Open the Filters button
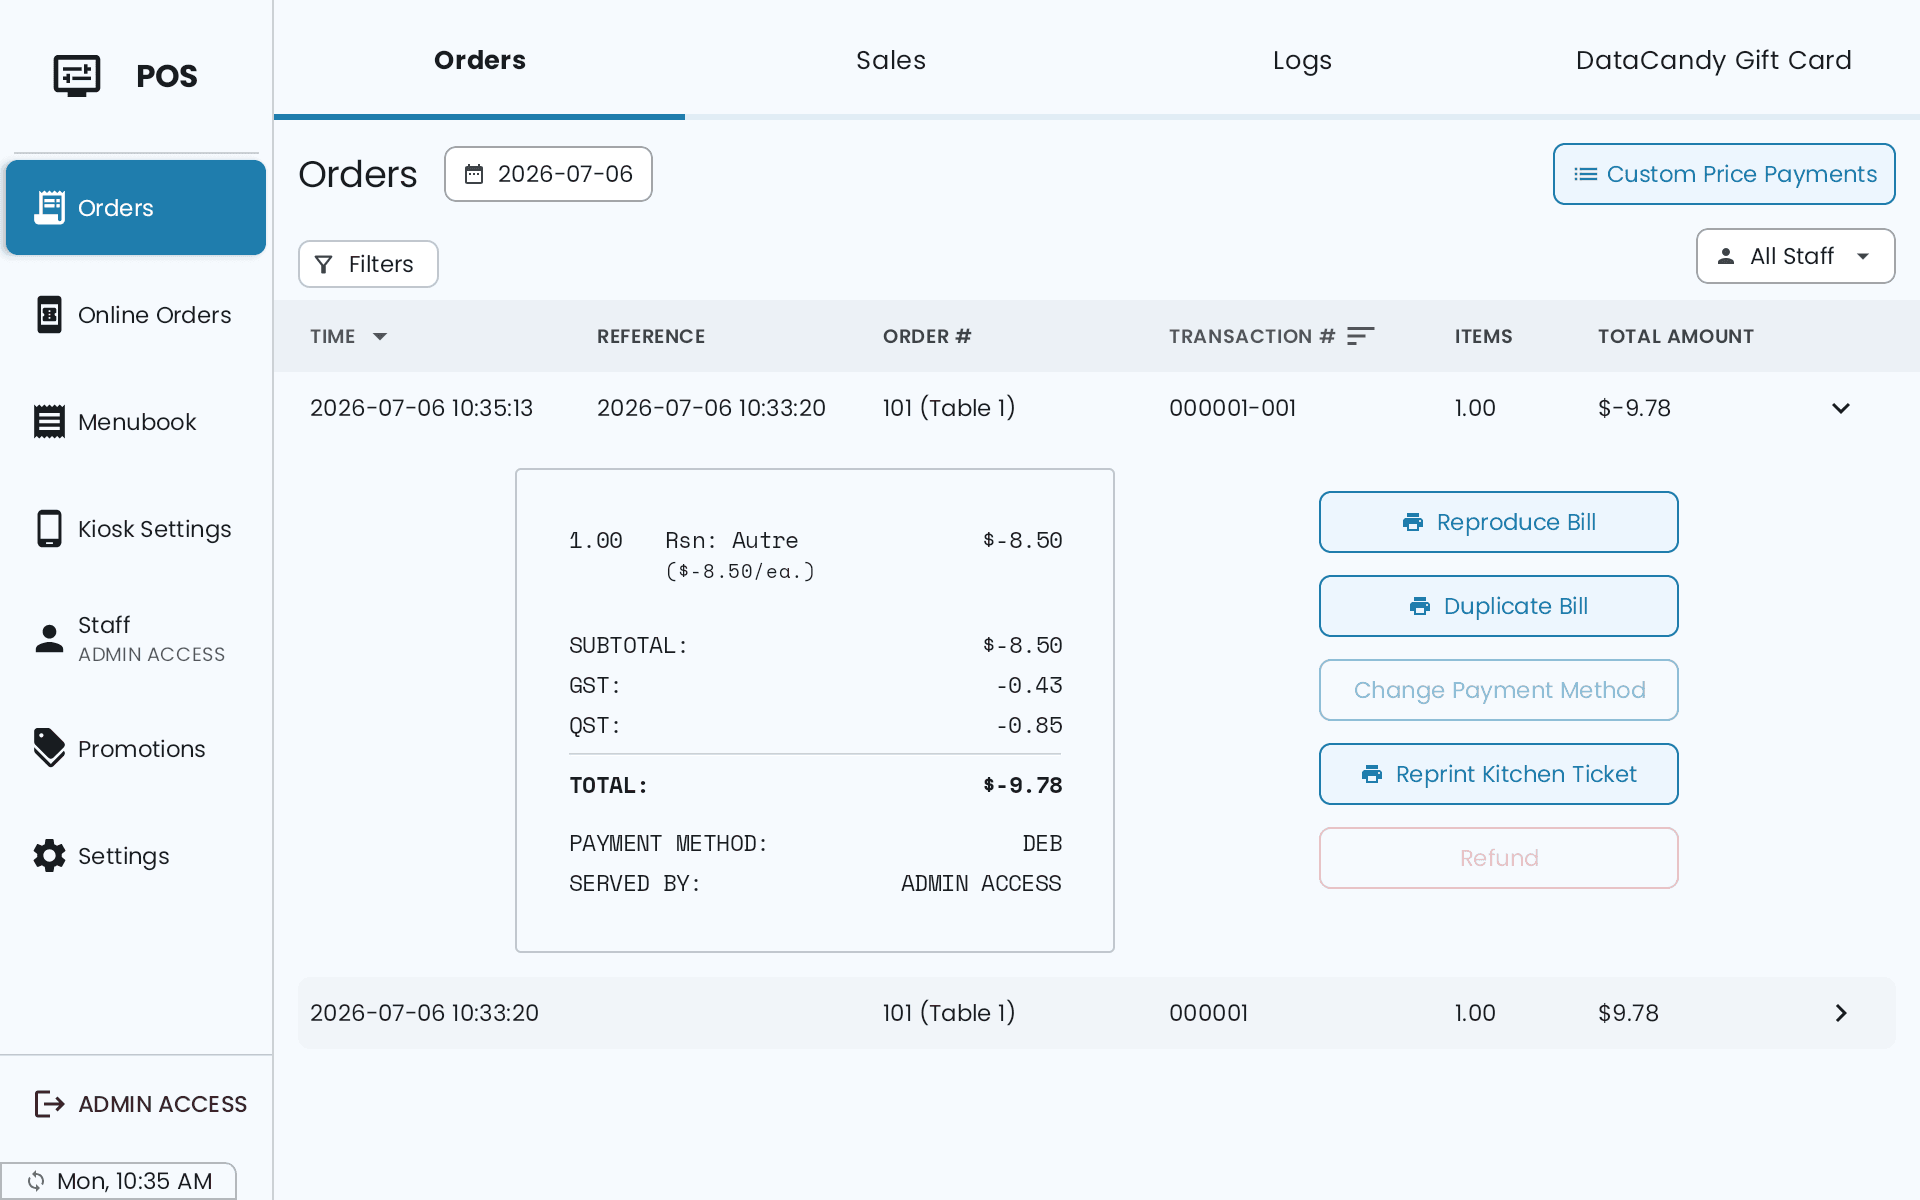 368,264
